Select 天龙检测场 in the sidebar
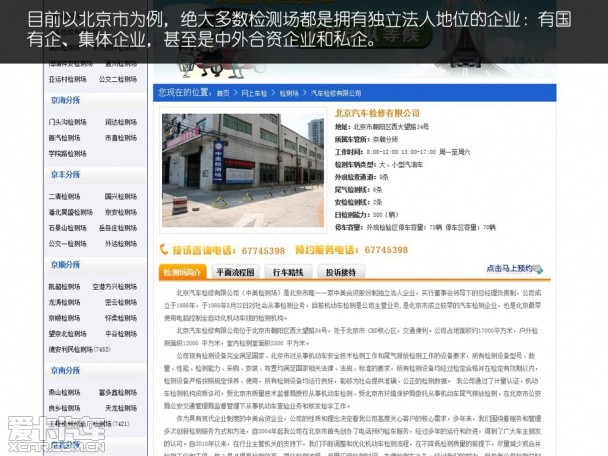The image size is (608, 456). (121, 408)
